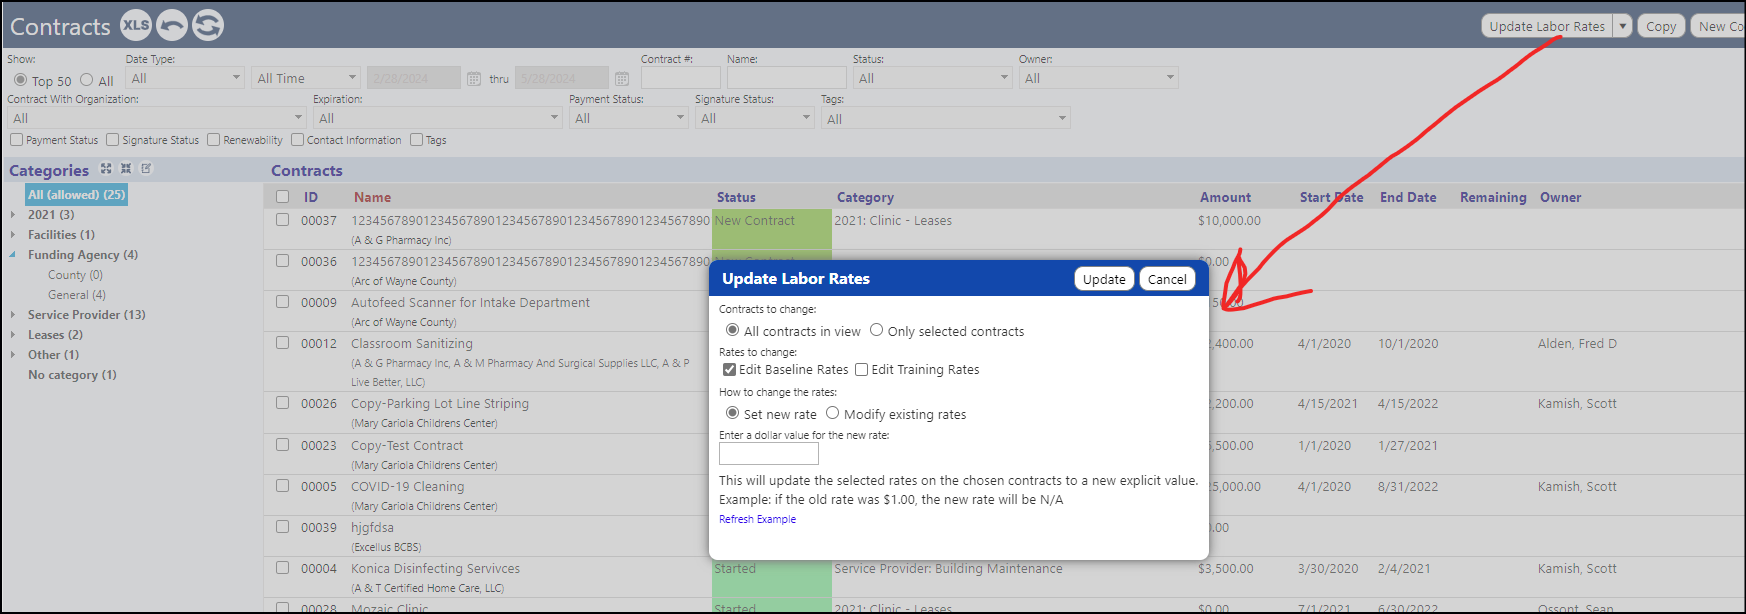Viewport: 1746px width, 614px height.
Task: Sort contracts by the ID column
Action: pyautogui.click(x=311, y=197)
